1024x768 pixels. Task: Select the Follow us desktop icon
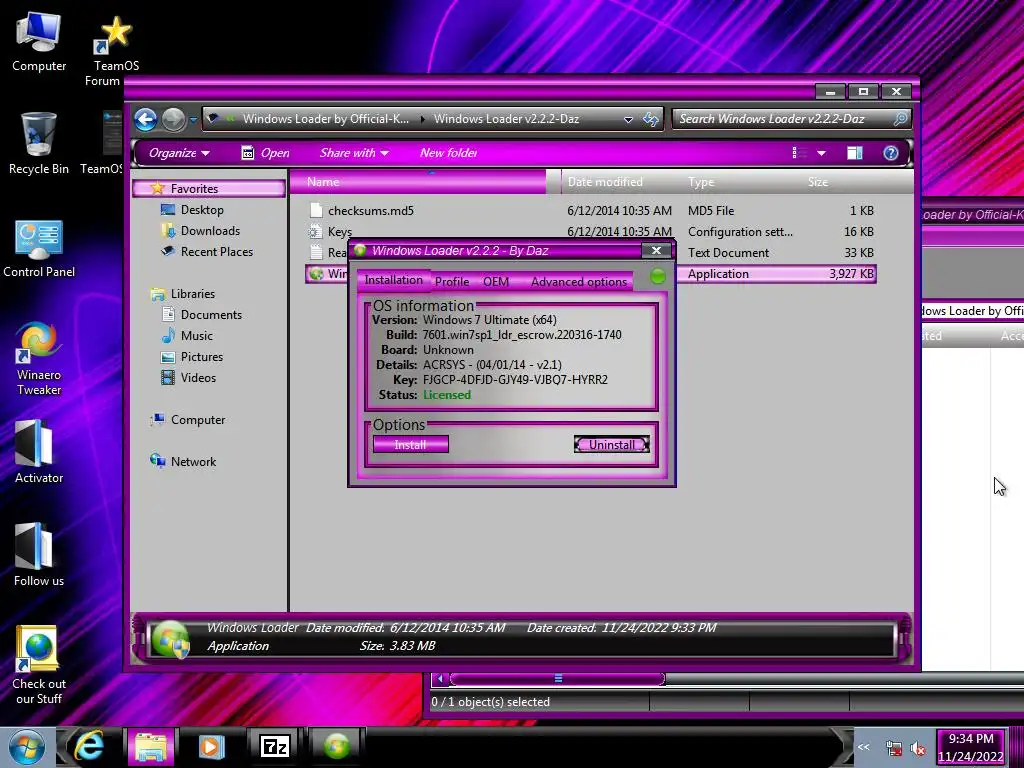(39, 555)
